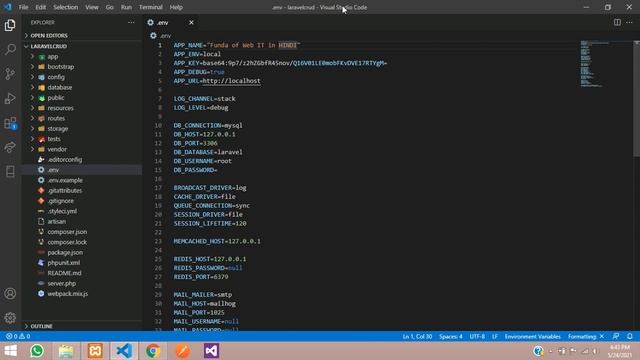This screenshot has width=640, height=360.
Task: Click Ln 1, Col 30 cursor position
Action: pyautogui.click(x=417, y=336)
